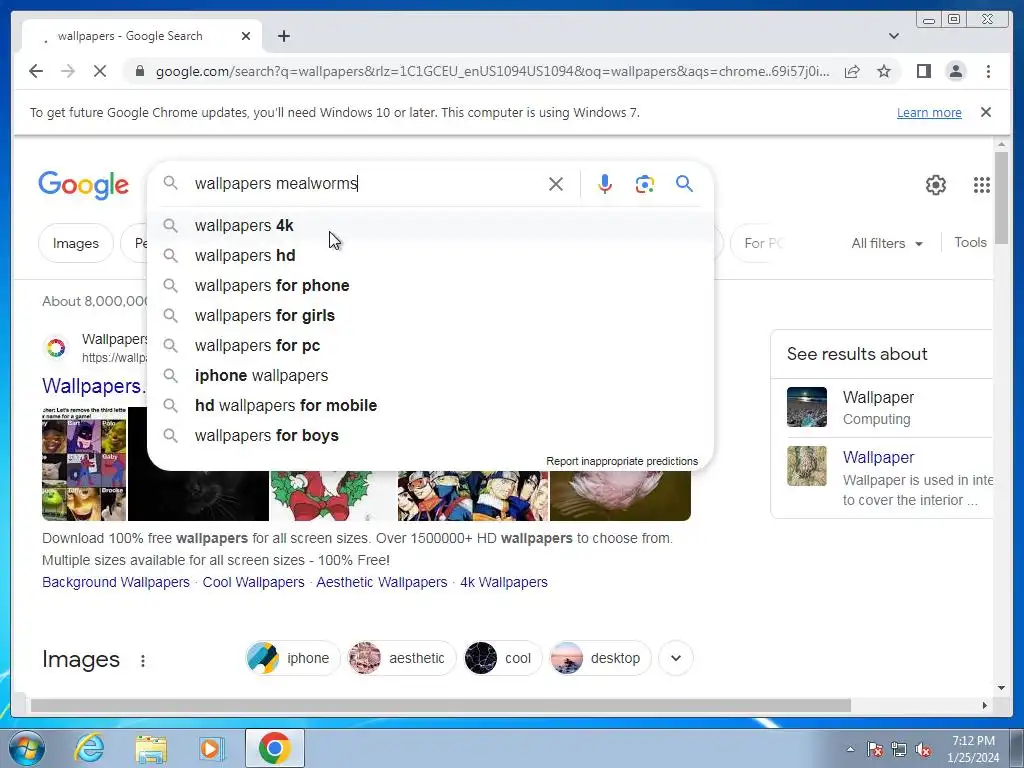Choose suggestion wallpapers for boys
This screenshot has width=1024, height=768.
(x=430, y=436)
